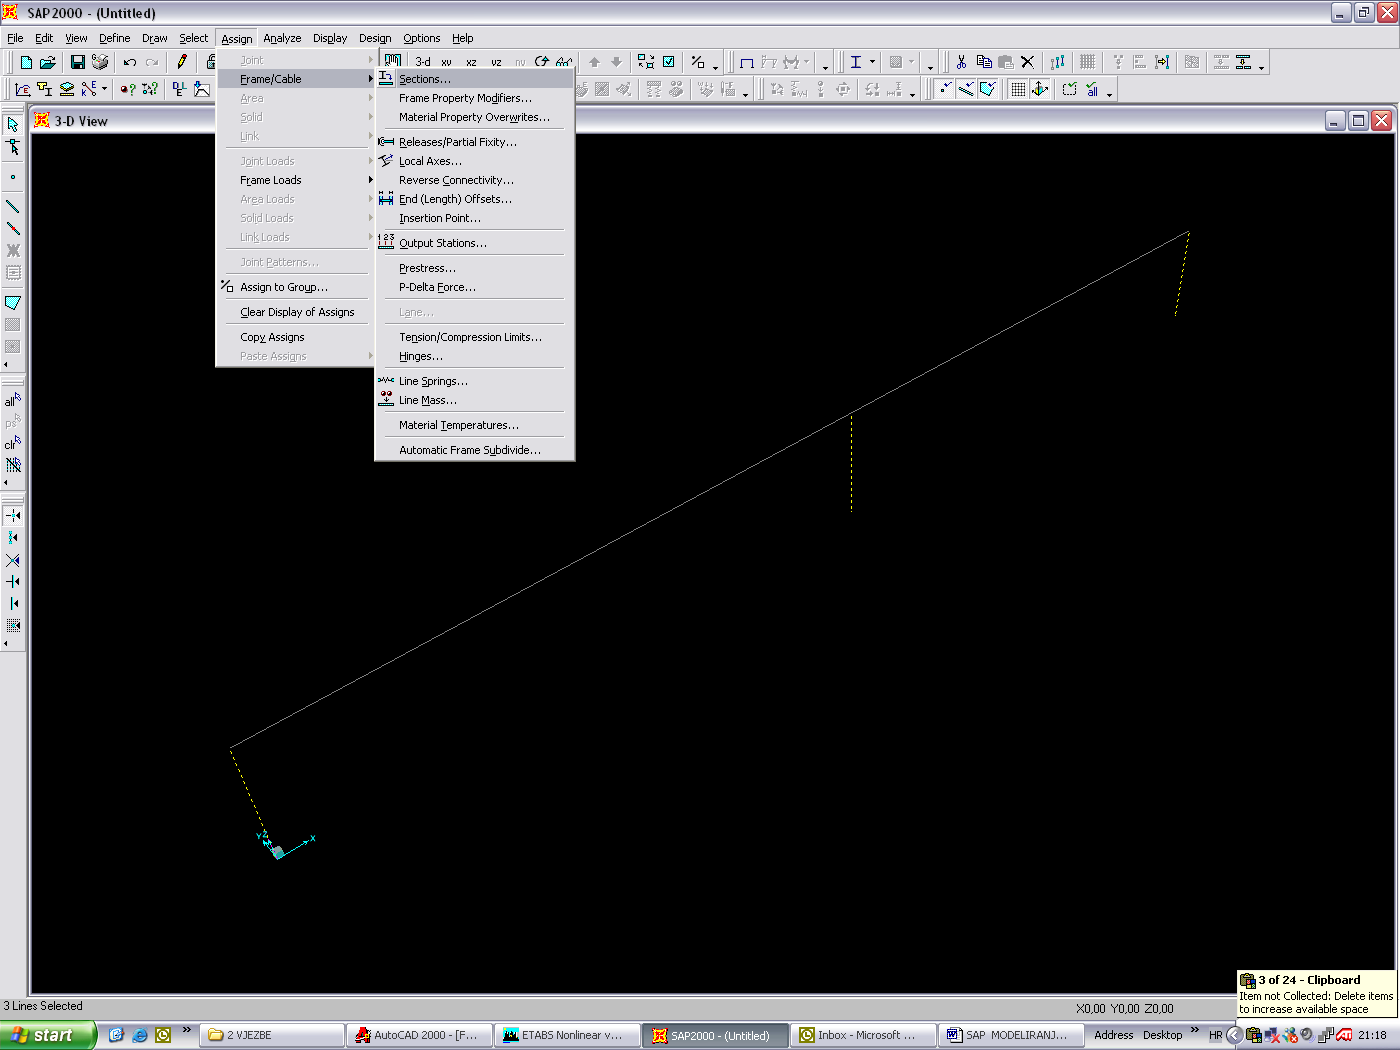Expand the Frame/Cable submenu entry

[x=296, y=79]
